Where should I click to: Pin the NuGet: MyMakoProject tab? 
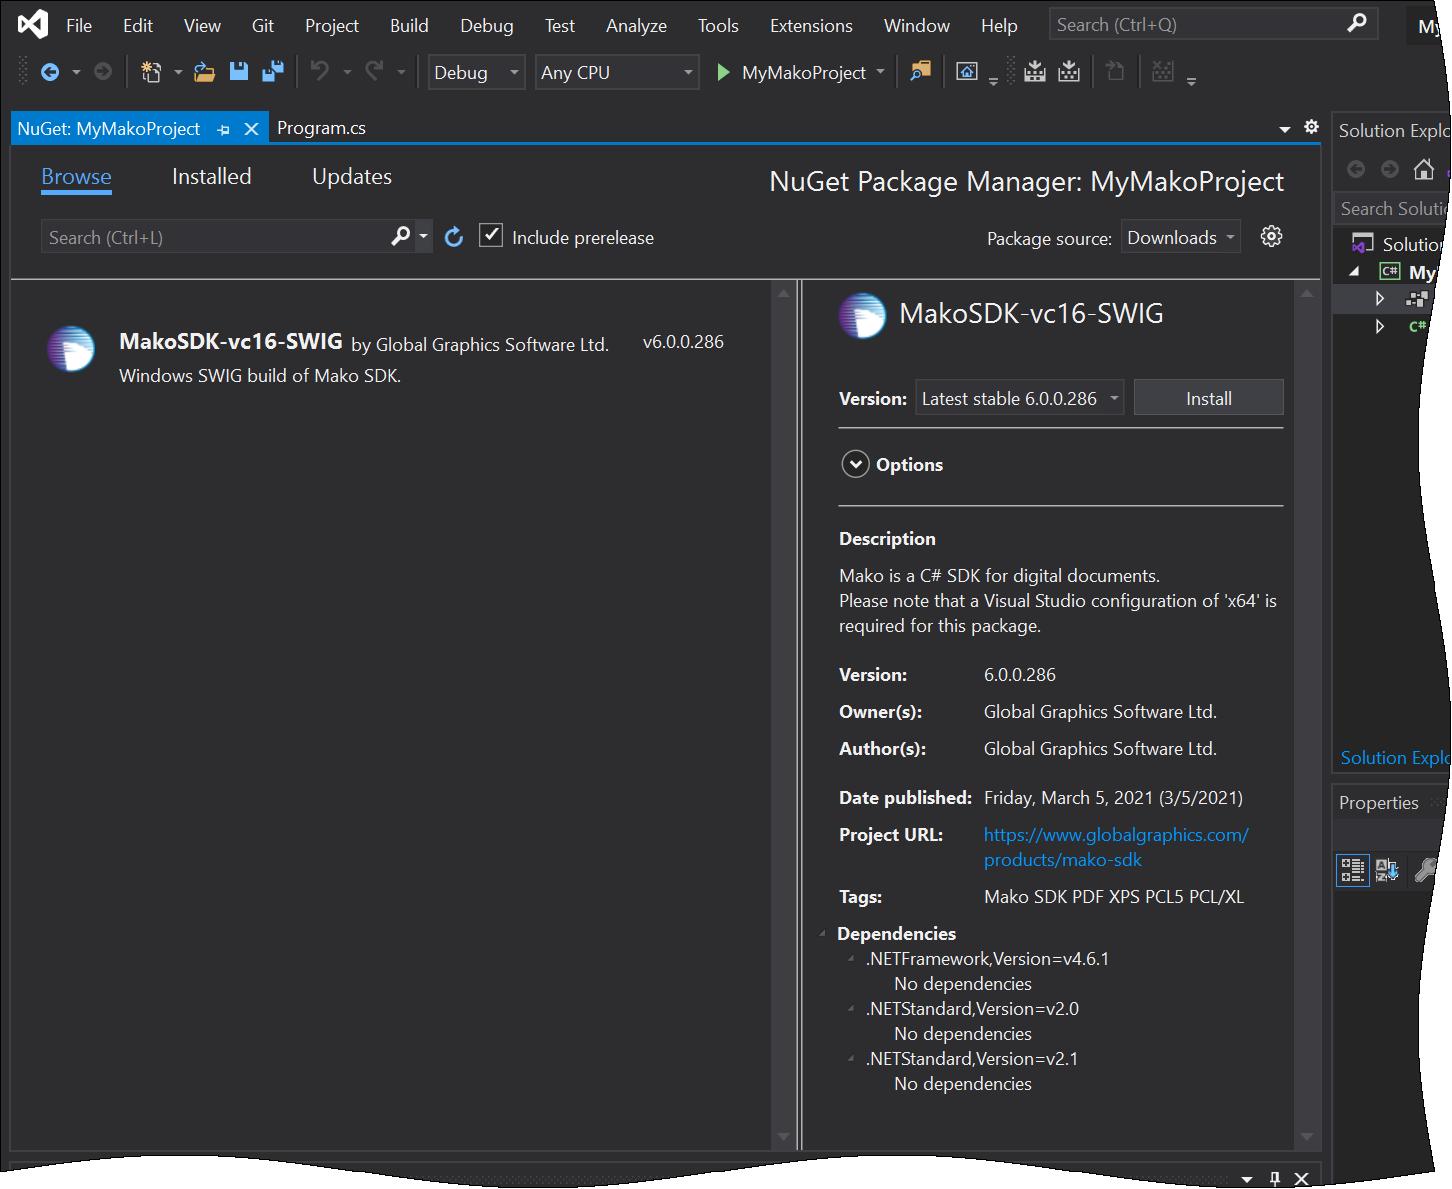pyautogui.click(x=223, y=130)
